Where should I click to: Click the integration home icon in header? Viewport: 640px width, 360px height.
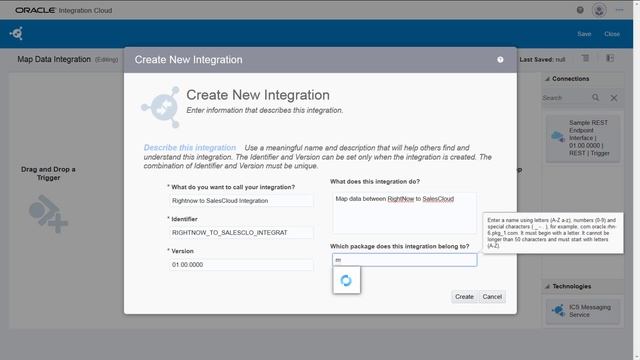pos(16,33)
